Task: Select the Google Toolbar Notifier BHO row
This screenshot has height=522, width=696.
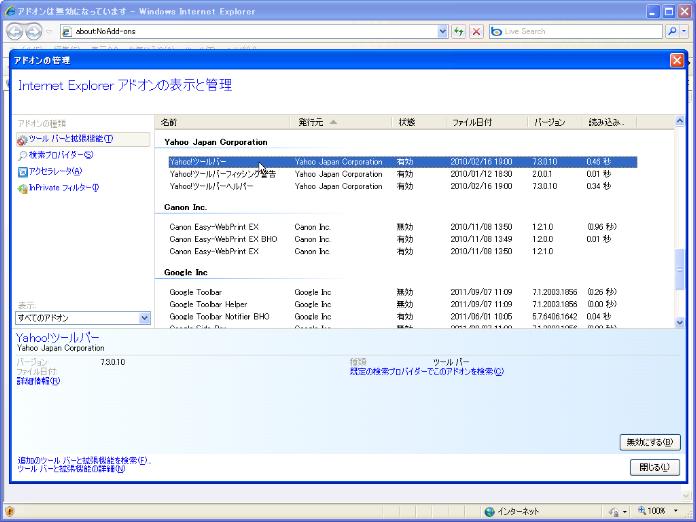Action: pyautogui.click(x=403, y=317)
